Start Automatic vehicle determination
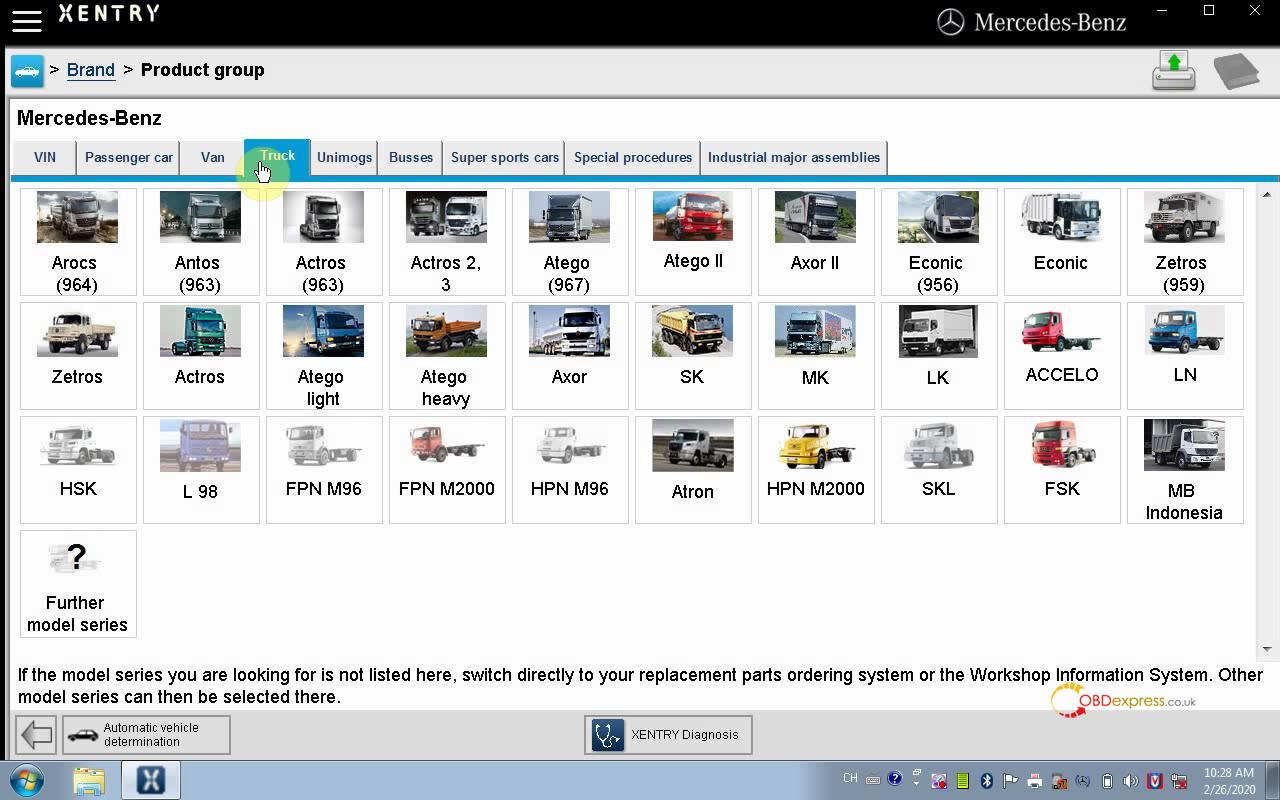 [146, 735]
